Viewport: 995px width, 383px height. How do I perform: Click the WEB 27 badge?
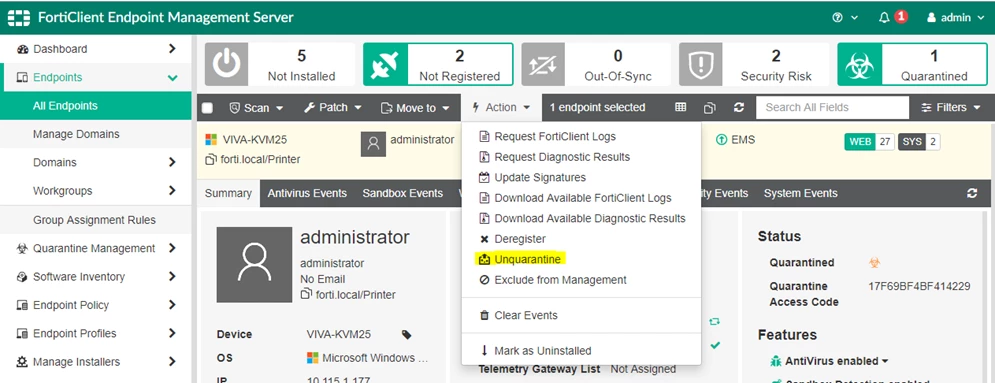point(869,142)
